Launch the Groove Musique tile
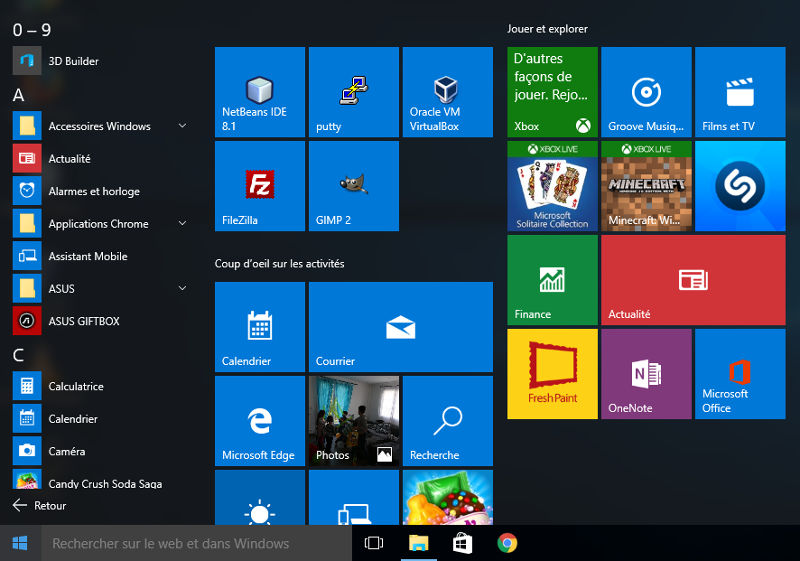Viewport: 800px width, 561px height. (x=646, y=92)
